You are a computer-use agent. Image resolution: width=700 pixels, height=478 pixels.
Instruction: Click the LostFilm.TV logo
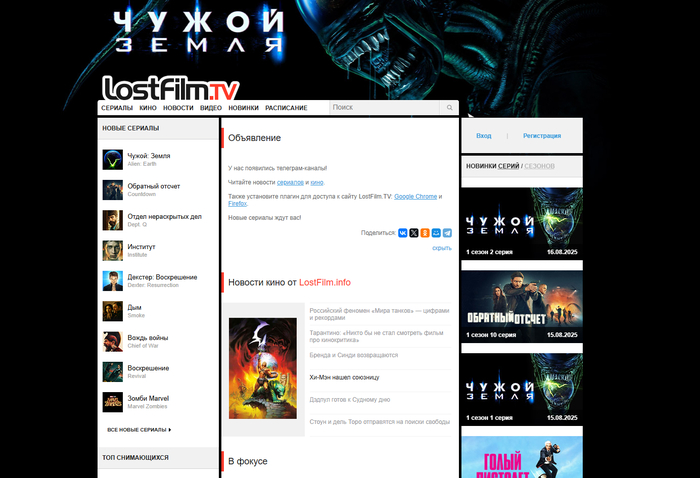[170, 88]
